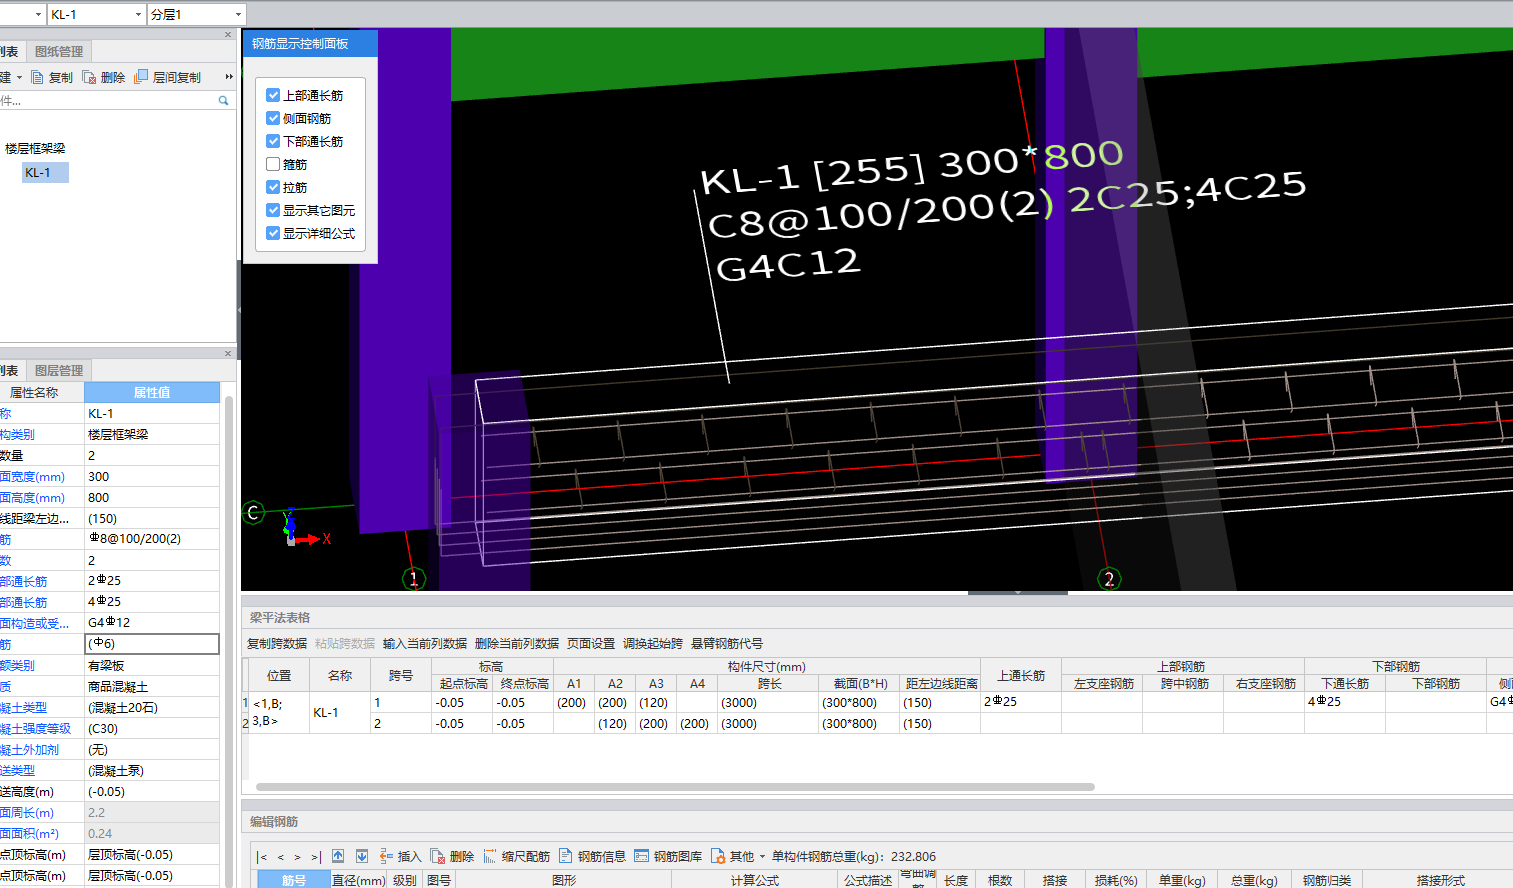Open the cut-off dropdown left of KL-1

38,14
